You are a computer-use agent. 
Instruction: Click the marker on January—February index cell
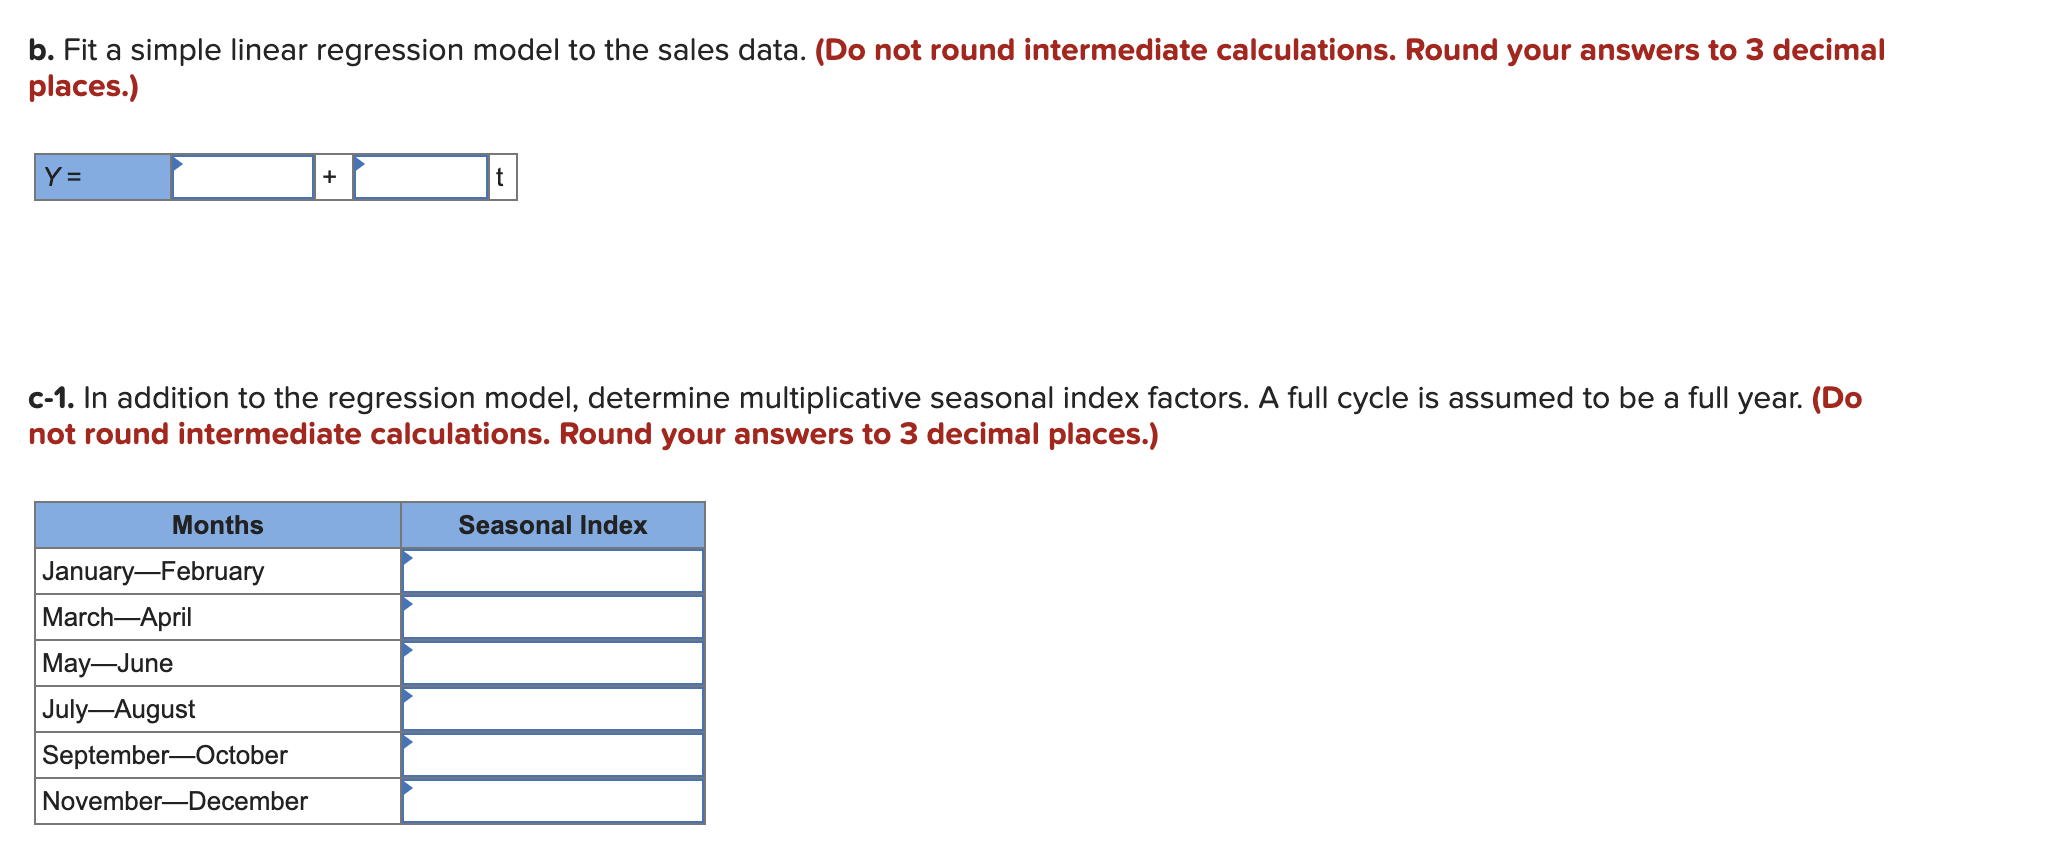click(408, 555)
